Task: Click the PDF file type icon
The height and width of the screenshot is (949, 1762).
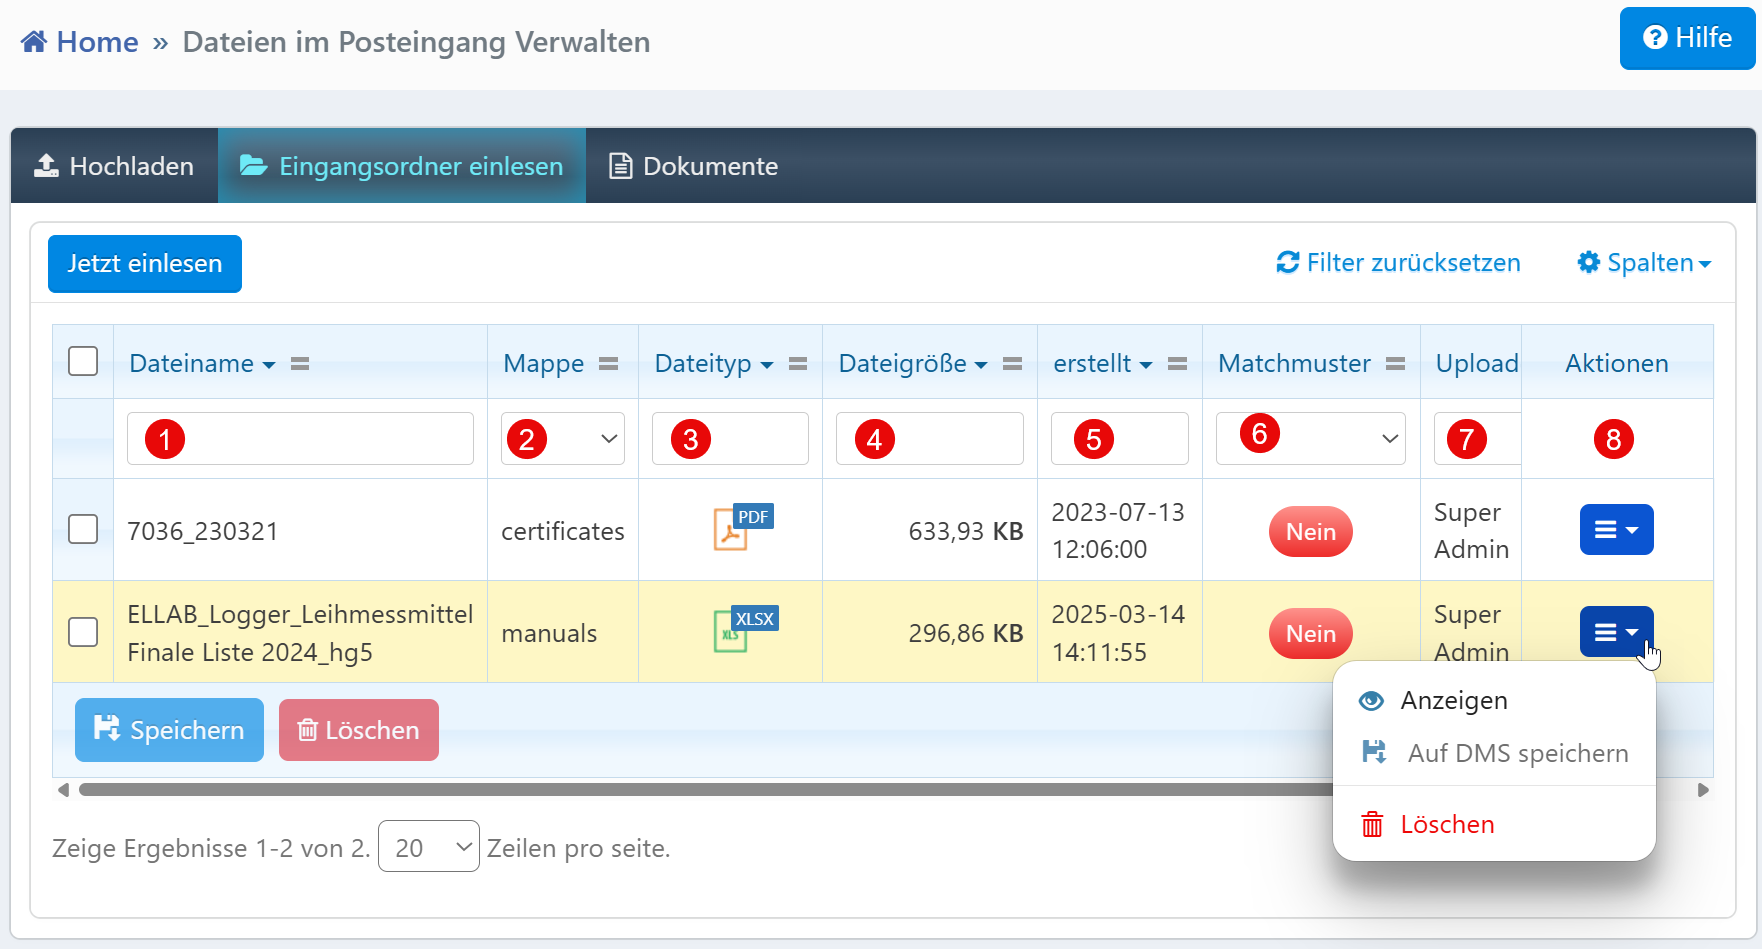Action: click(742, 528)
